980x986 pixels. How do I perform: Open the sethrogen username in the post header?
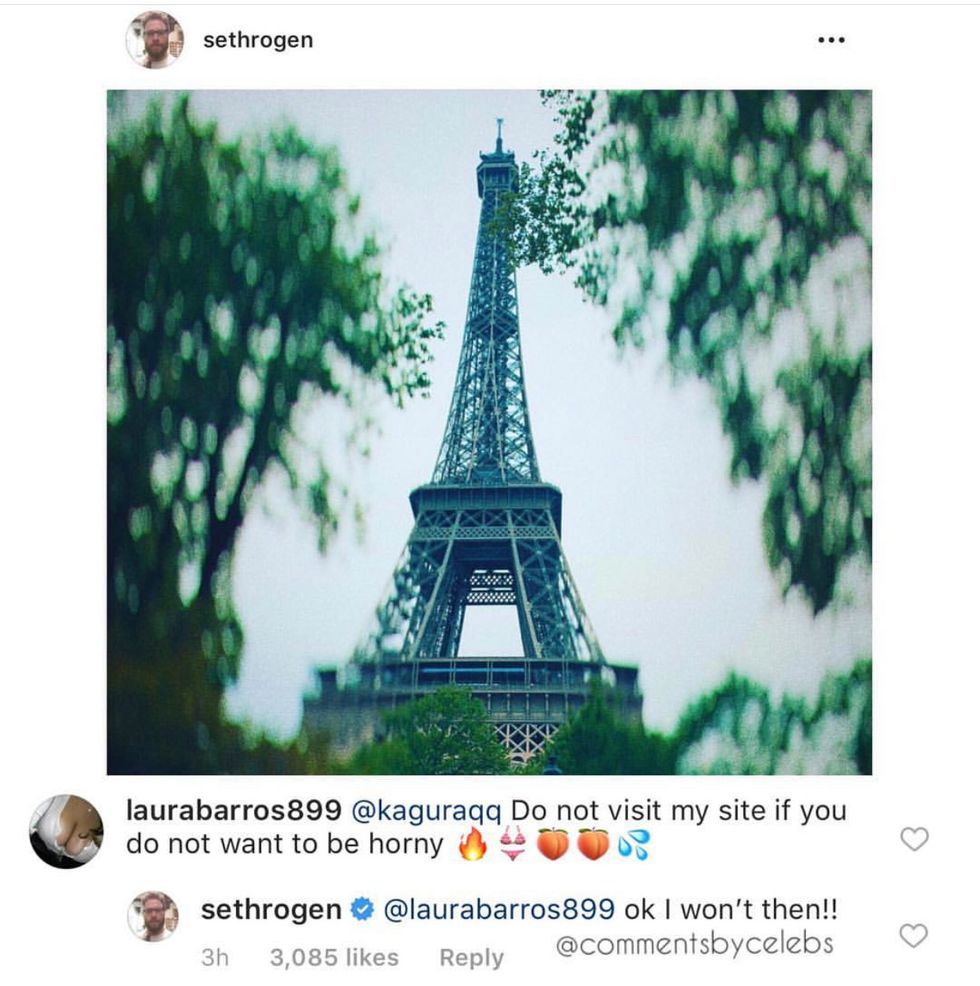coord(258,40)
